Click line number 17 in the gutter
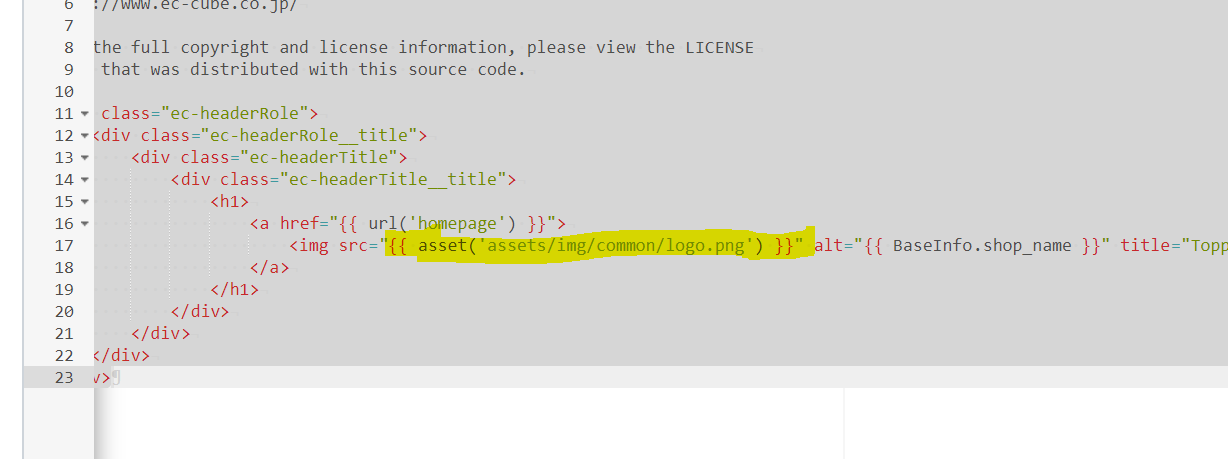The height and width of the screenshot is (459, 1228). 65,245
